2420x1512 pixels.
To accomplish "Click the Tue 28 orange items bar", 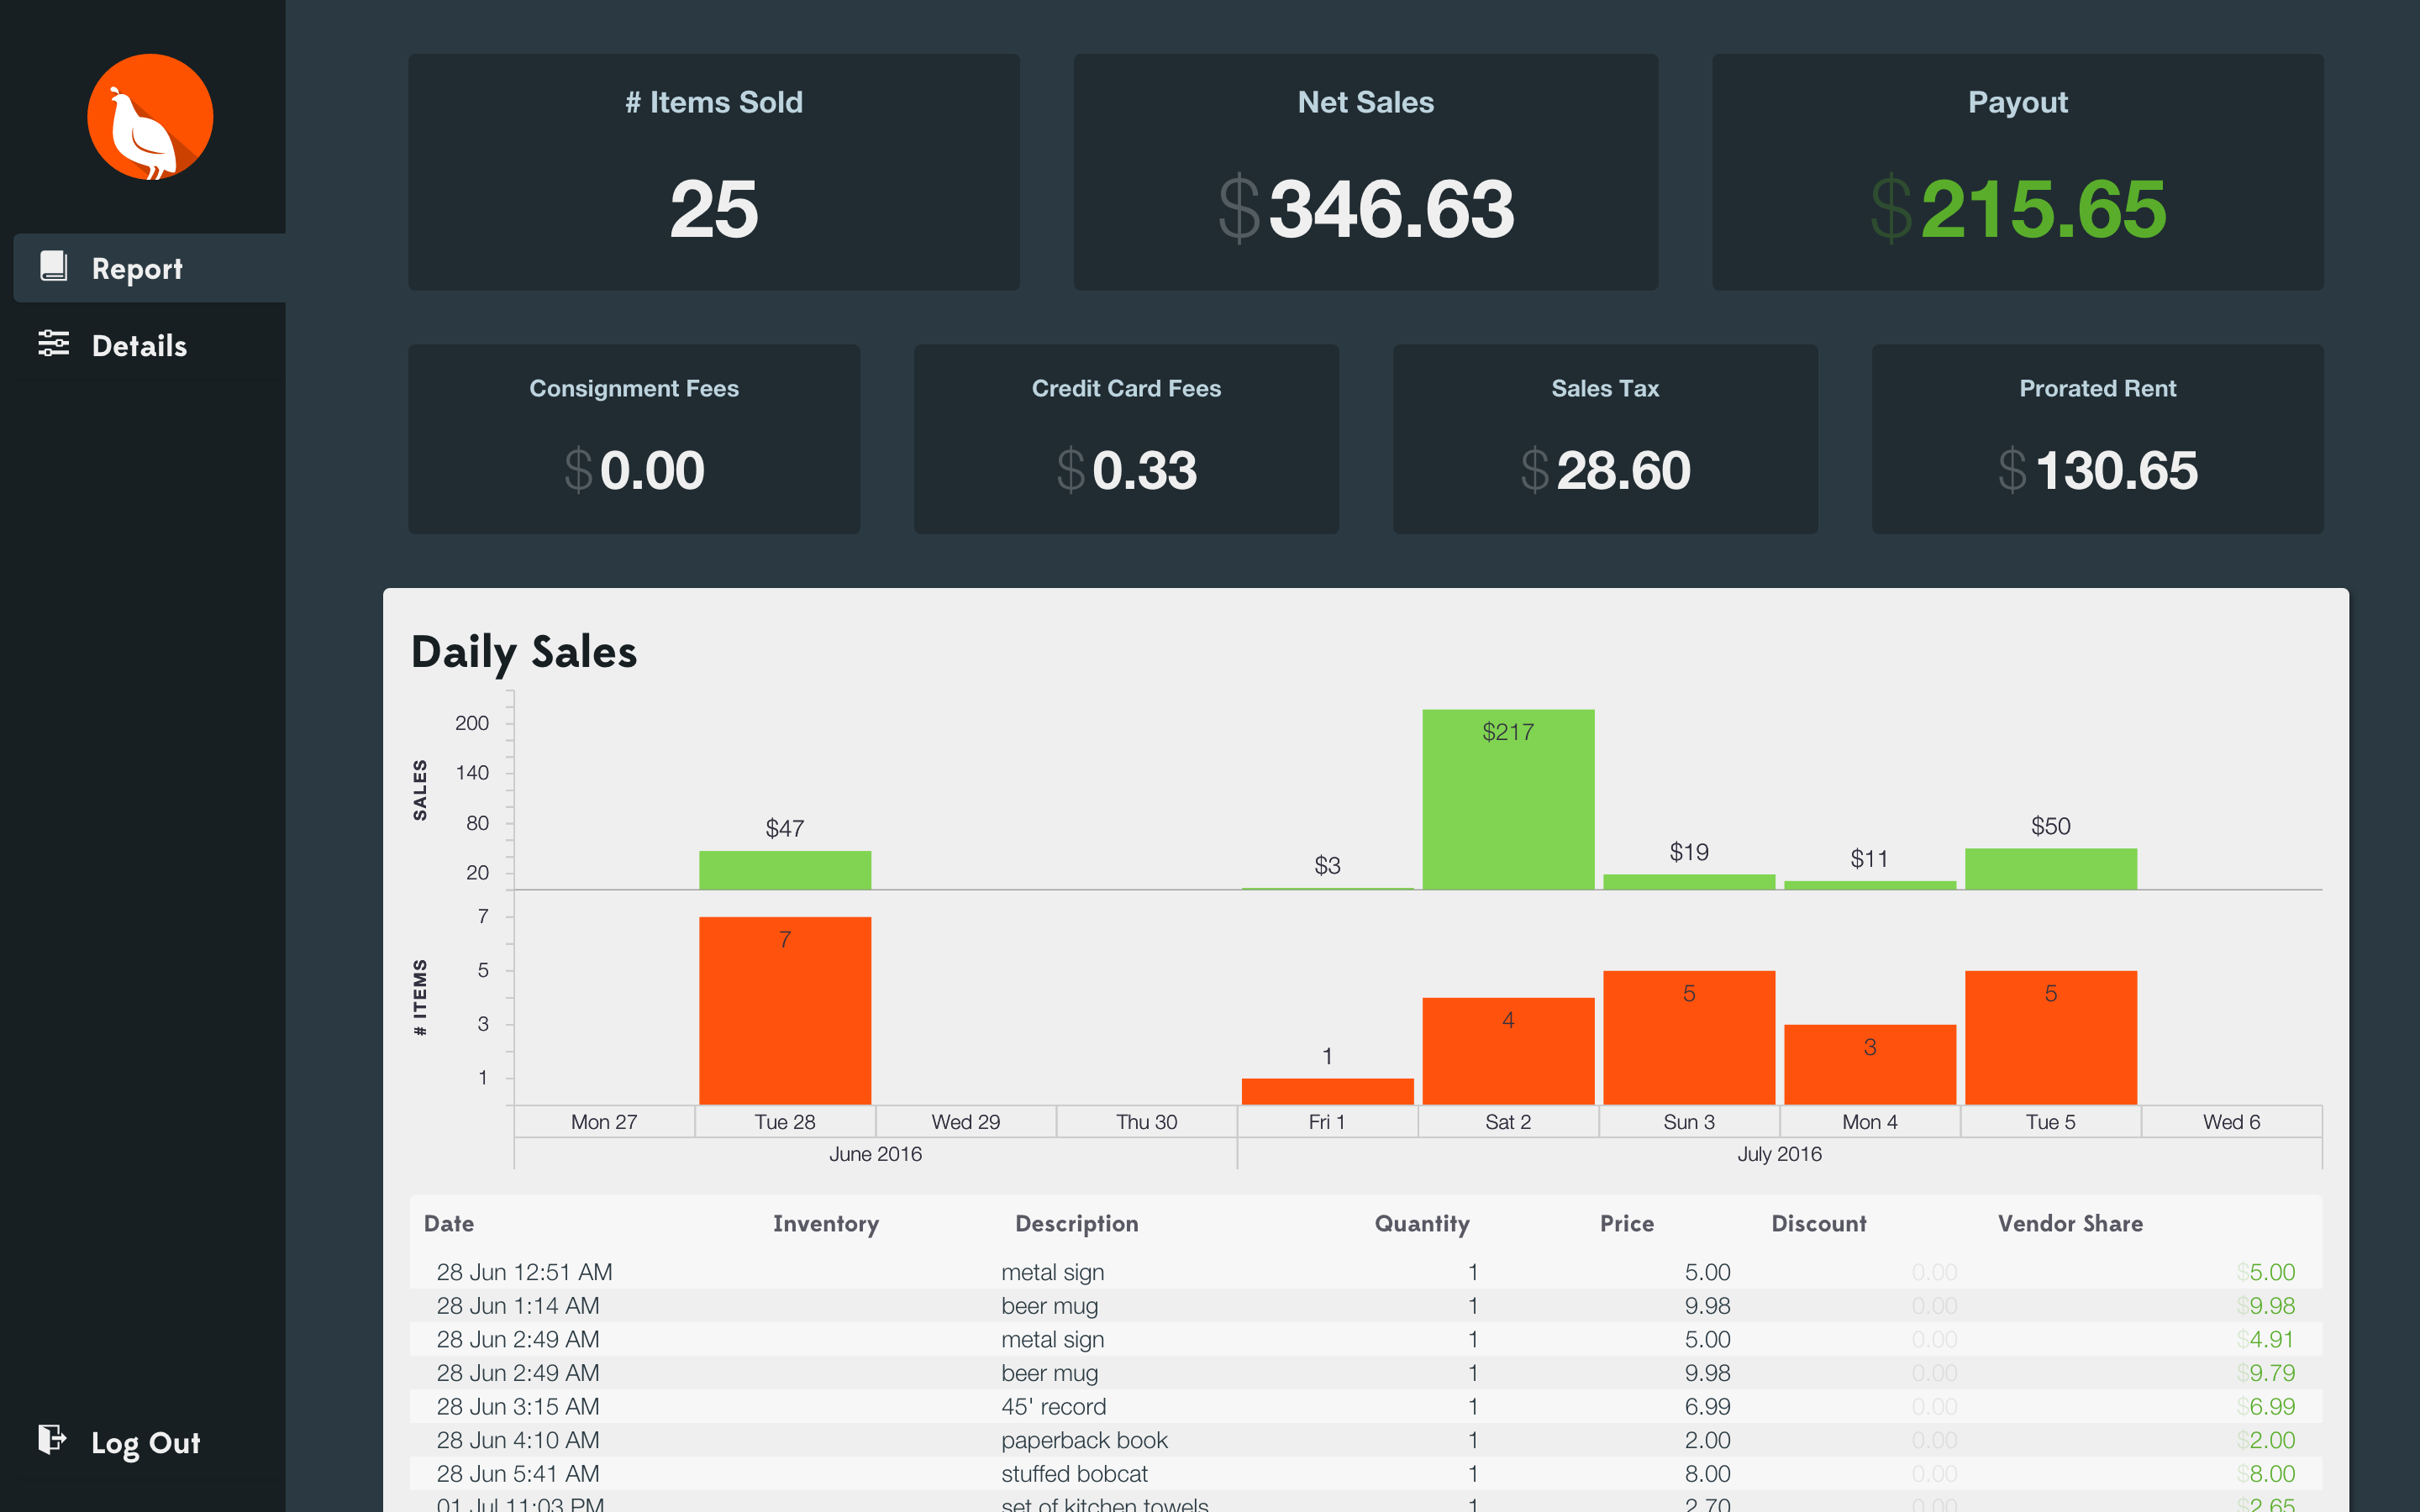I will pyautogui.click(x=784, y=1010).
